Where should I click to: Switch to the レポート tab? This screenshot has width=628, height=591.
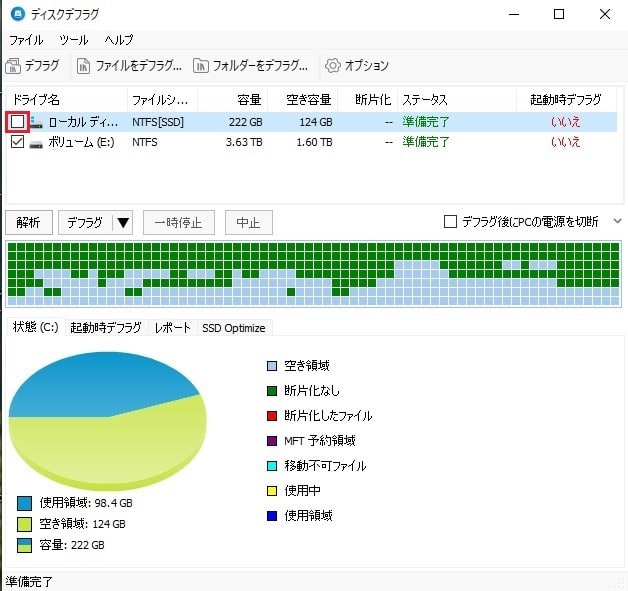click(172, 328)
